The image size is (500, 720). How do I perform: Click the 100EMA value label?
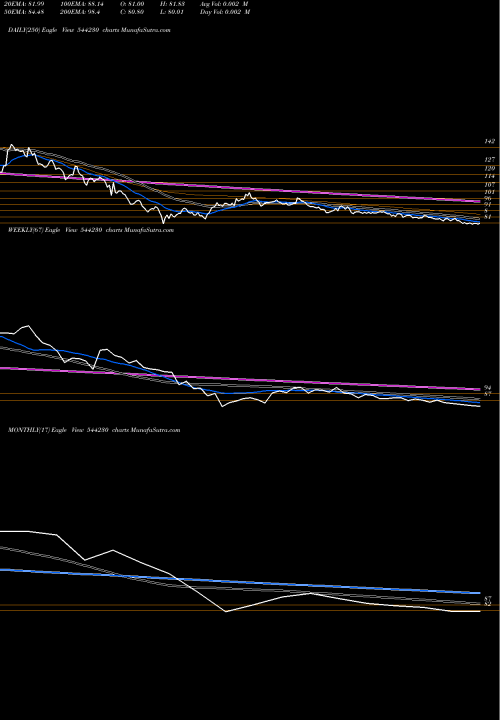coord(81,4)
